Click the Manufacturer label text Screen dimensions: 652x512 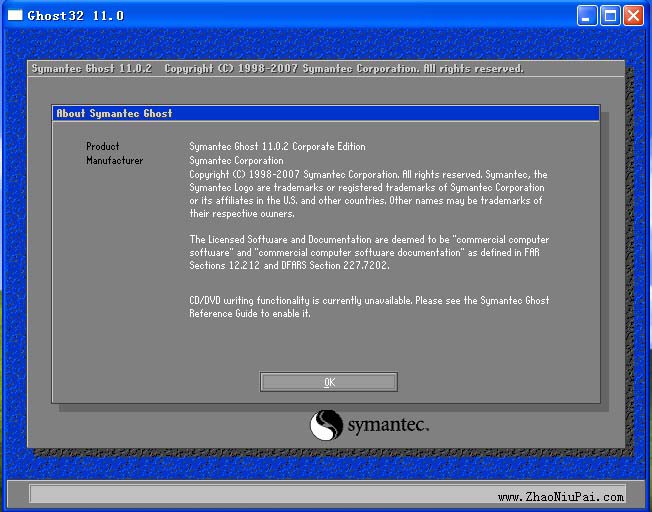(114, 161)
